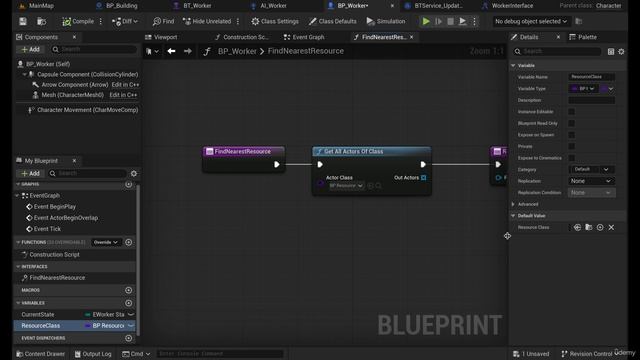The height and width of the screenshot is (360, 640).
Task: Click the Get All Actors Of Class node title
Action: click(353, 151)
